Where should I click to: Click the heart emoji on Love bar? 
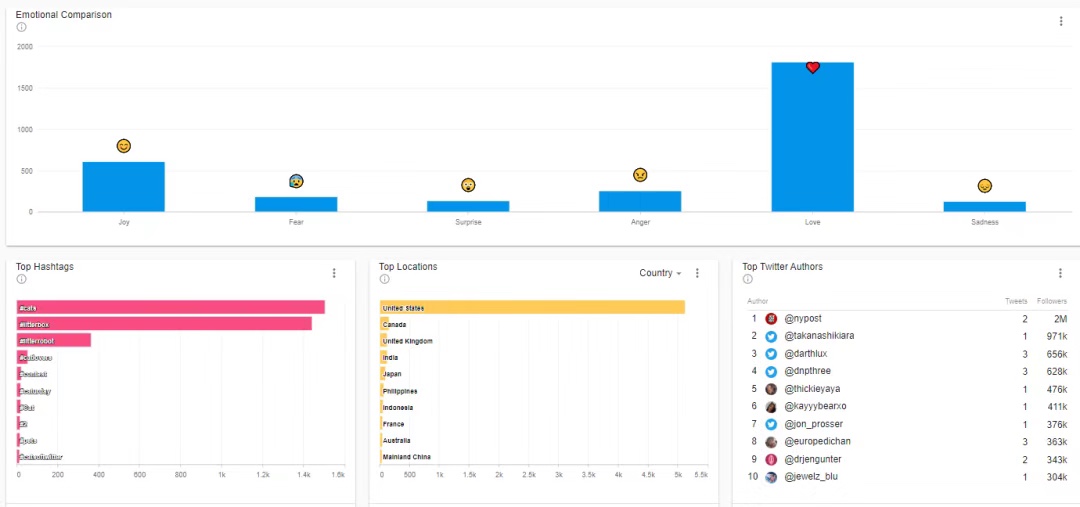(813, 68)
